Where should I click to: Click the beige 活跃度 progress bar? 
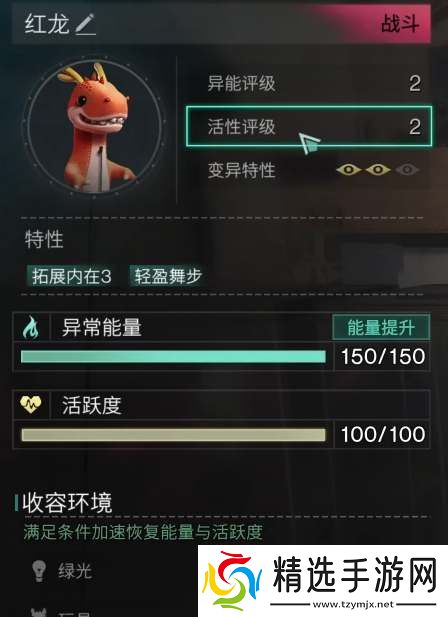173,435
